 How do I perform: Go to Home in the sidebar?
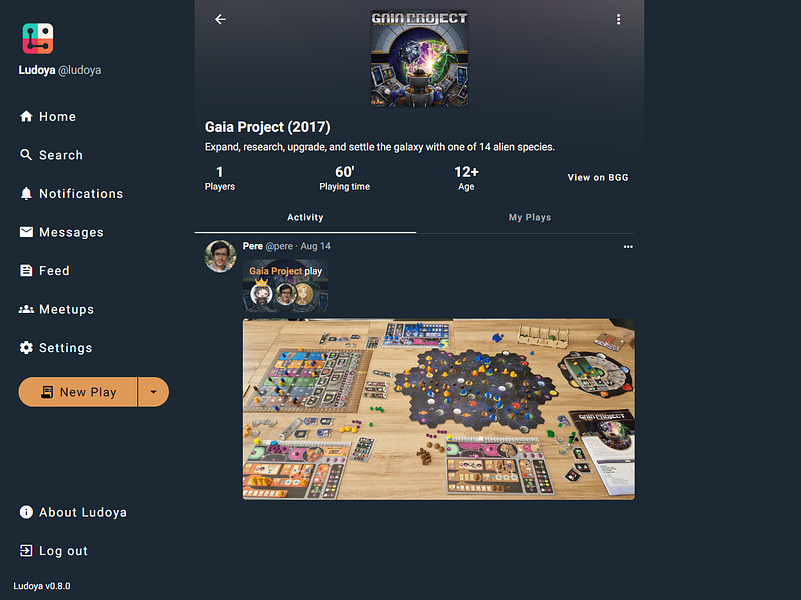click(48, 116)
